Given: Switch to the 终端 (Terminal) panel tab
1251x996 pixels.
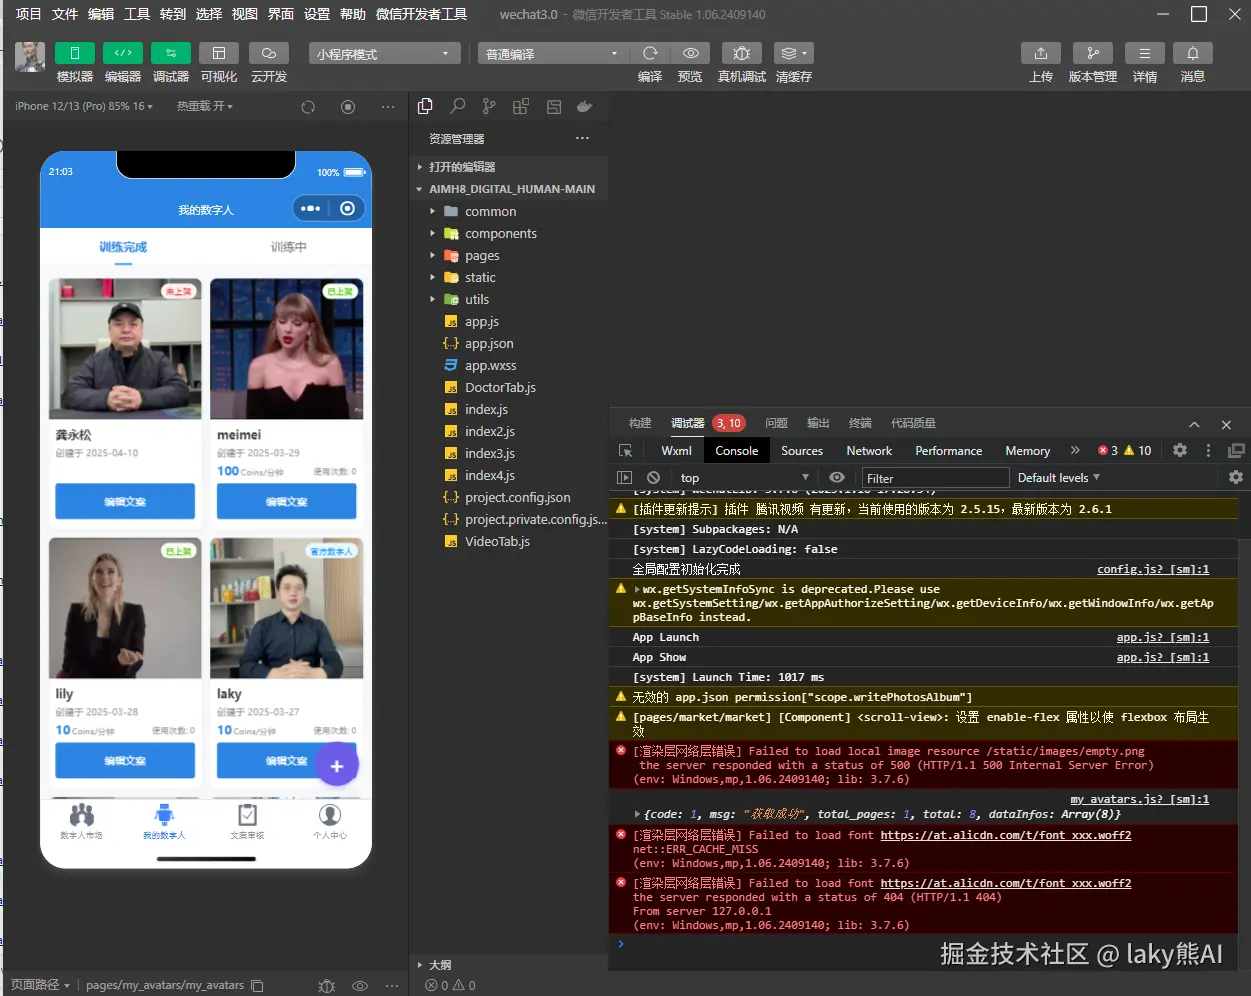Looking at the screenshot, I should (x=860, y=423).
